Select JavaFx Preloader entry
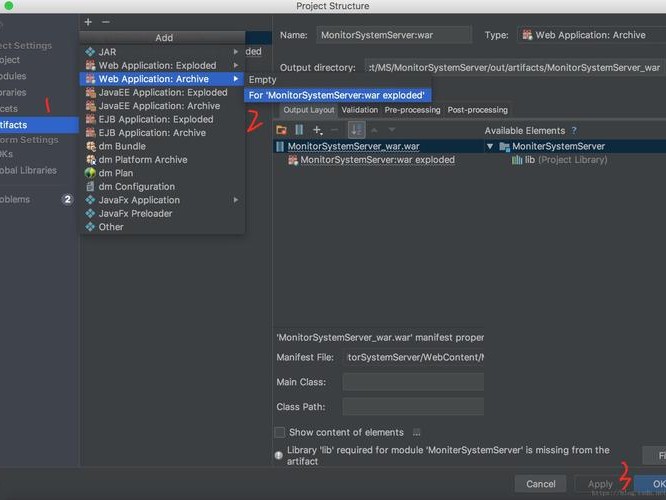The height and width of the screenshot is (500, 666). coord(162,214)
